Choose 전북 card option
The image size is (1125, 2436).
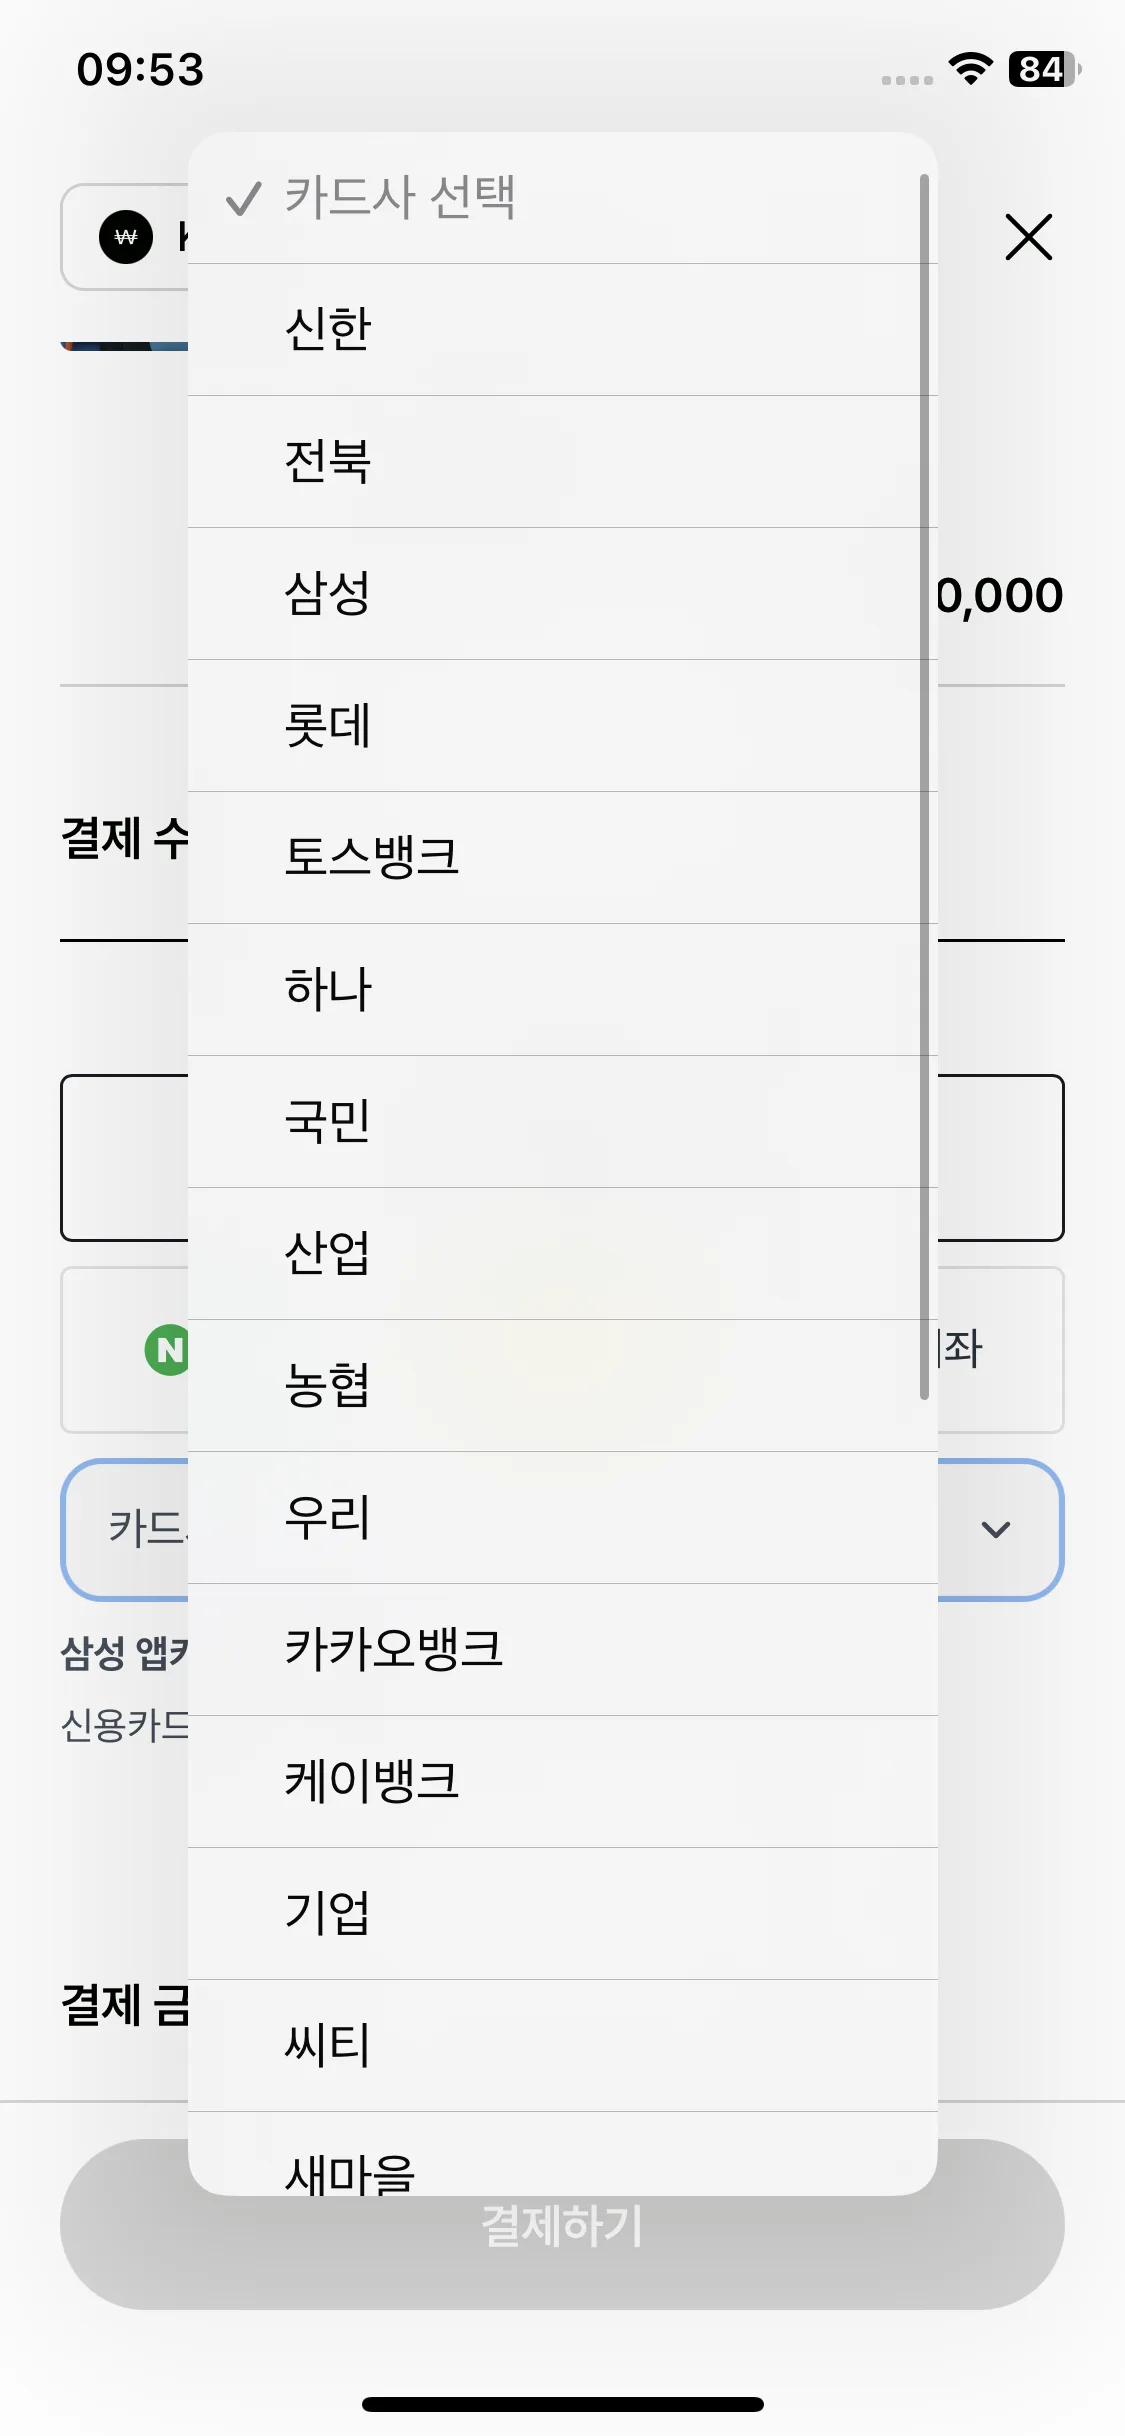[562, 462]
